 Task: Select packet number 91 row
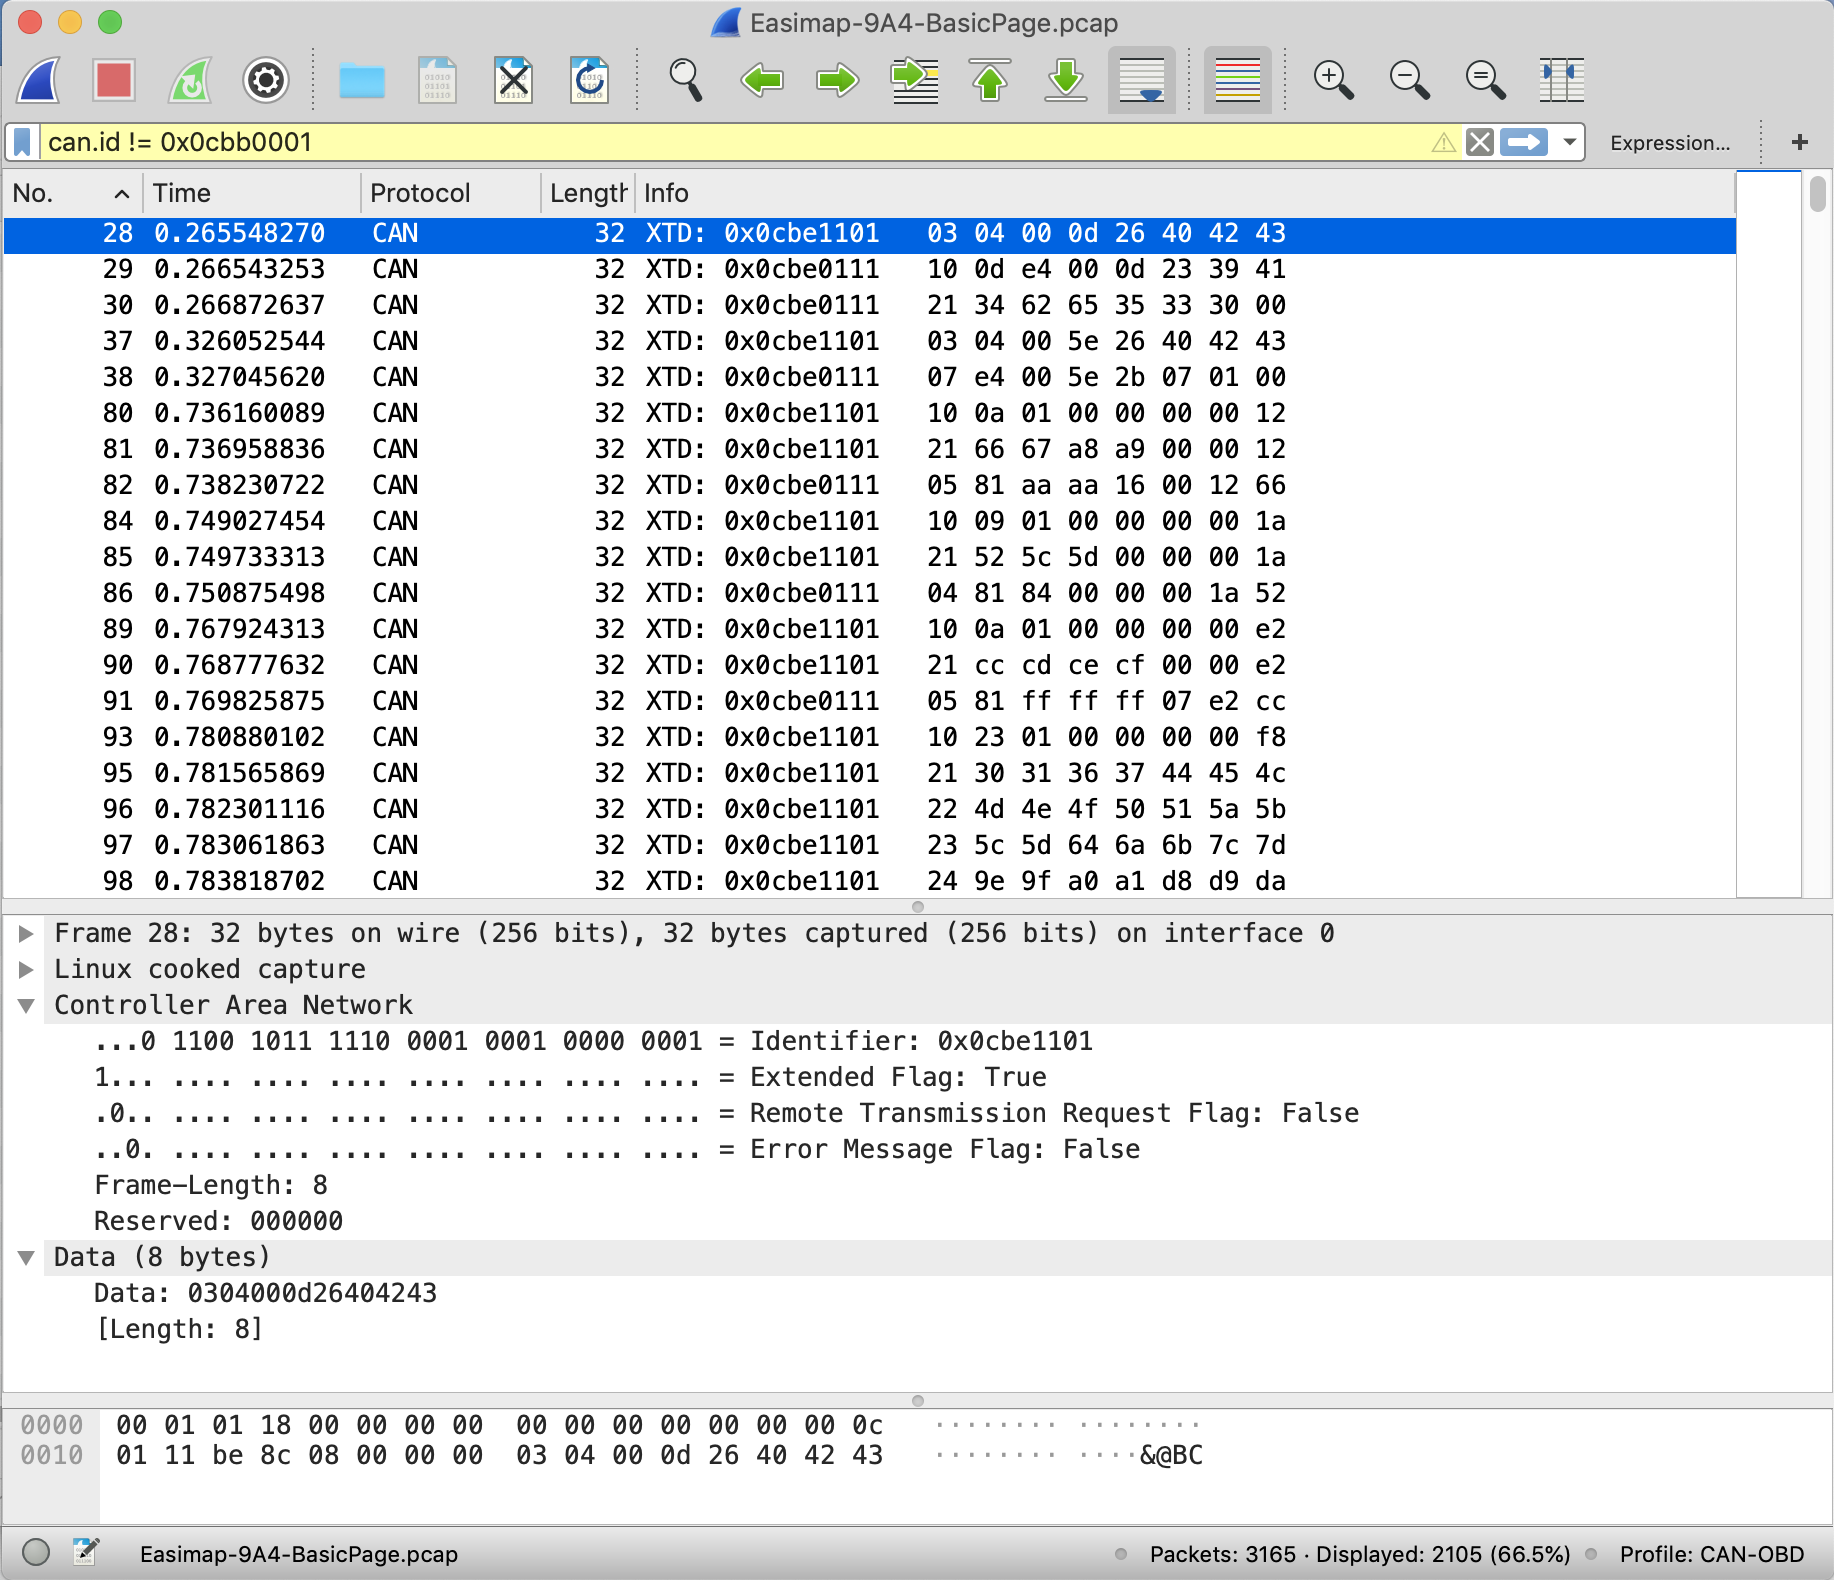tap(869, 701)
